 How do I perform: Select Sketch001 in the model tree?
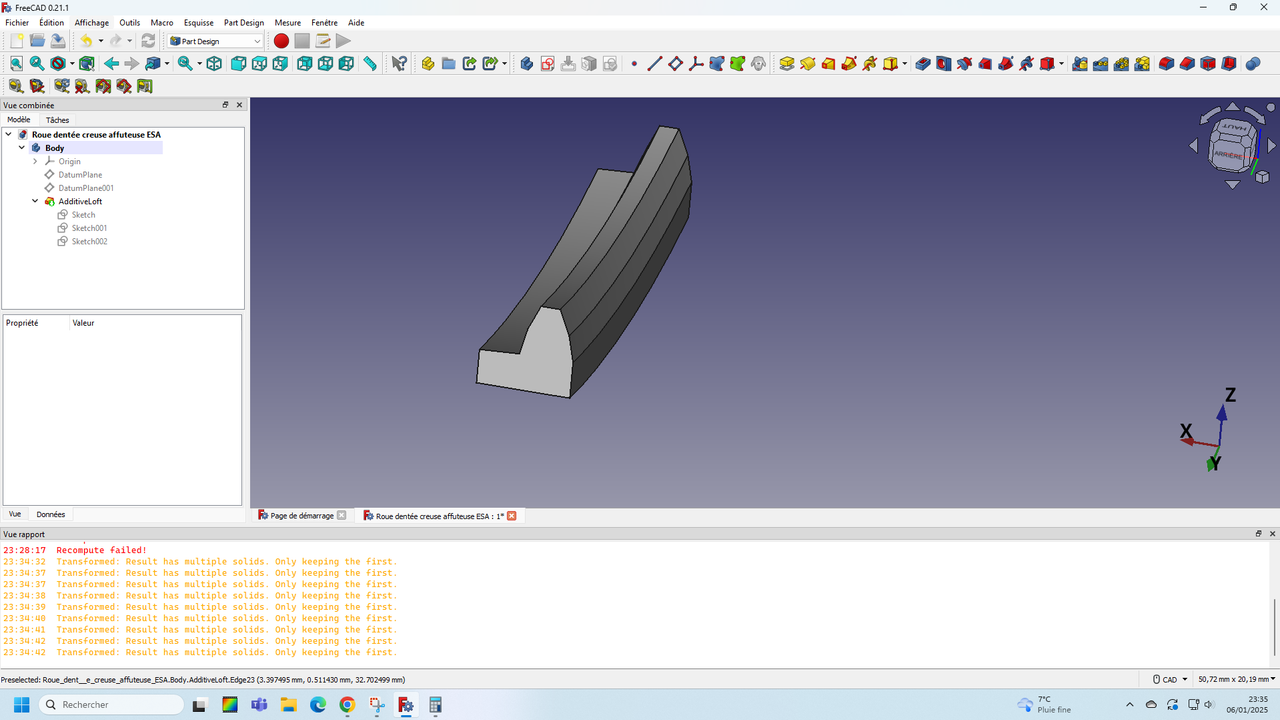point(89,228)
